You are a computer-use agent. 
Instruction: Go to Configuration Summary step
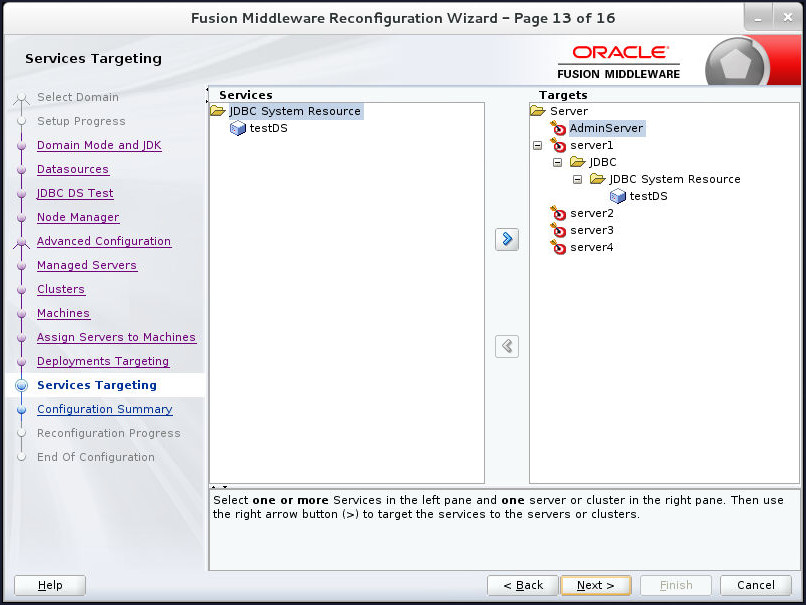tap(105, 410)
